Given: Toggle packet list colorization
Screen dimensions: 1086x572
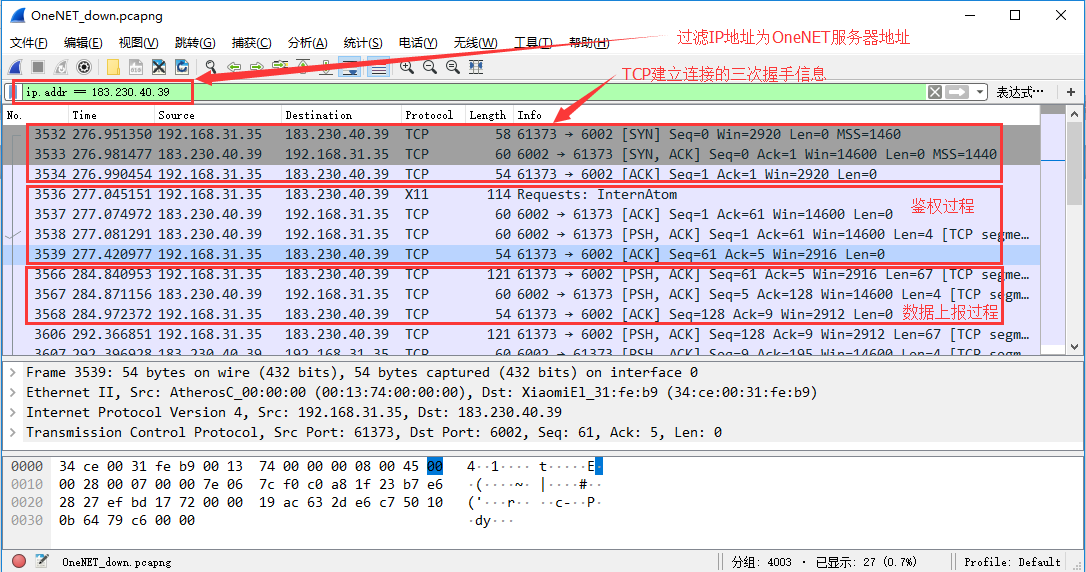Looking at the screenshot, I should click(x=377, y=67).
